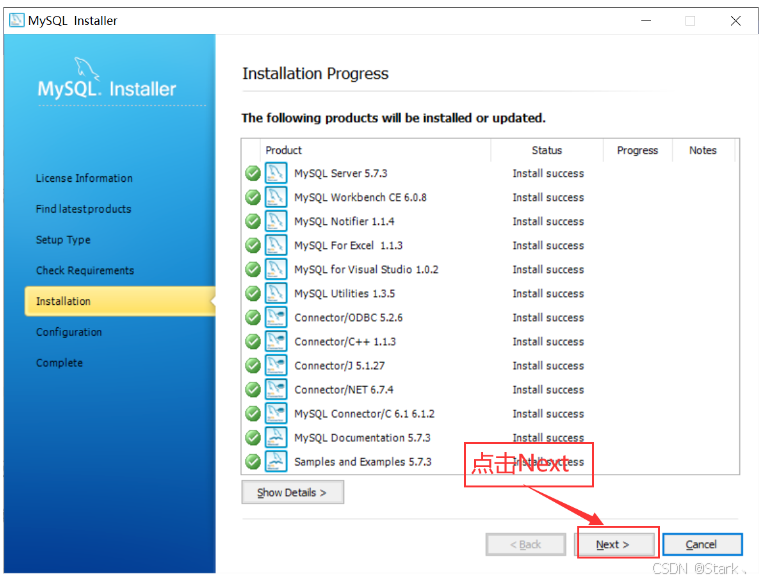
Task: Click the Connector/ODBC 5.2.6 product icon
Action: point(276,317)
